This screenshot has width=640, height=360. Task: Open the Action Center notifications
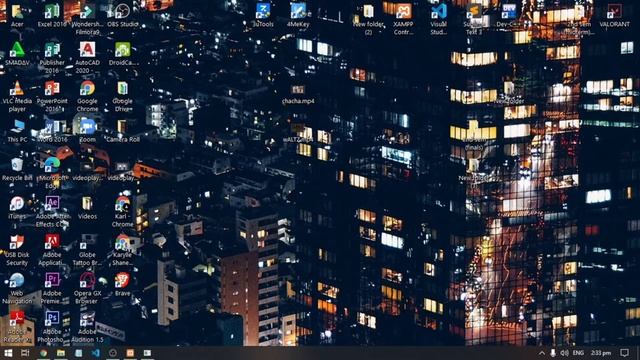624,353
